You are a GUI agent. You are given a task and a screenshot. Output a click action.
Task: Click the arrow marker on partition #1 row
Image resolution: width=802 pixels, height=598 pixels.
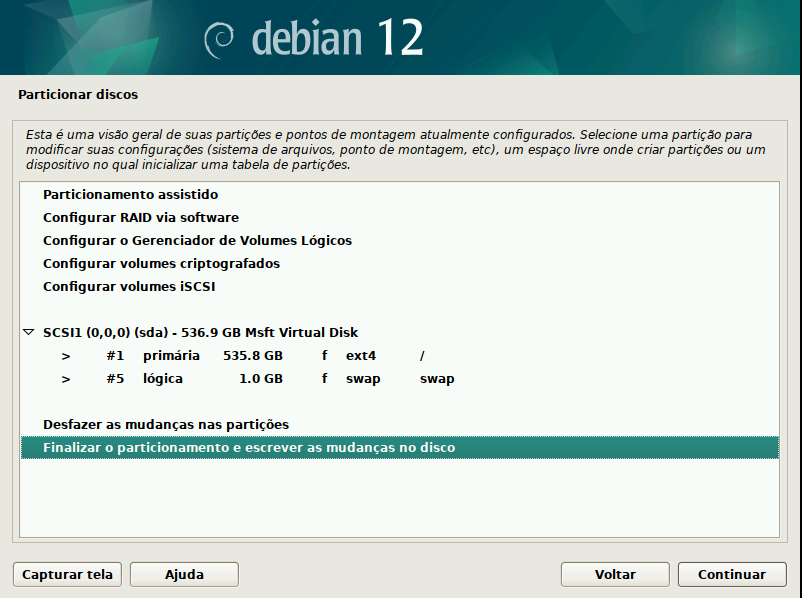click(x=65, y=356)
